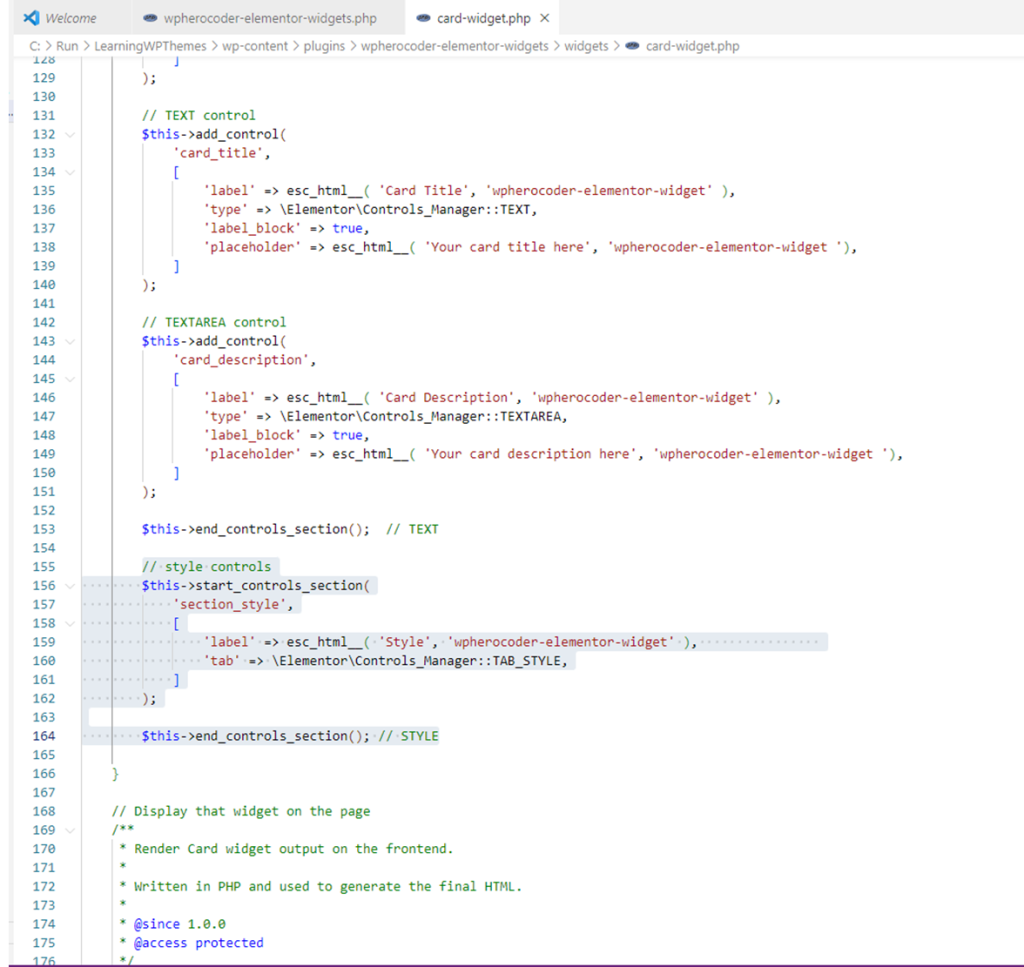Click the LearningWPThemes breadcrumb
Viewport: 1024px width, 967px height.
click(151, 46)
